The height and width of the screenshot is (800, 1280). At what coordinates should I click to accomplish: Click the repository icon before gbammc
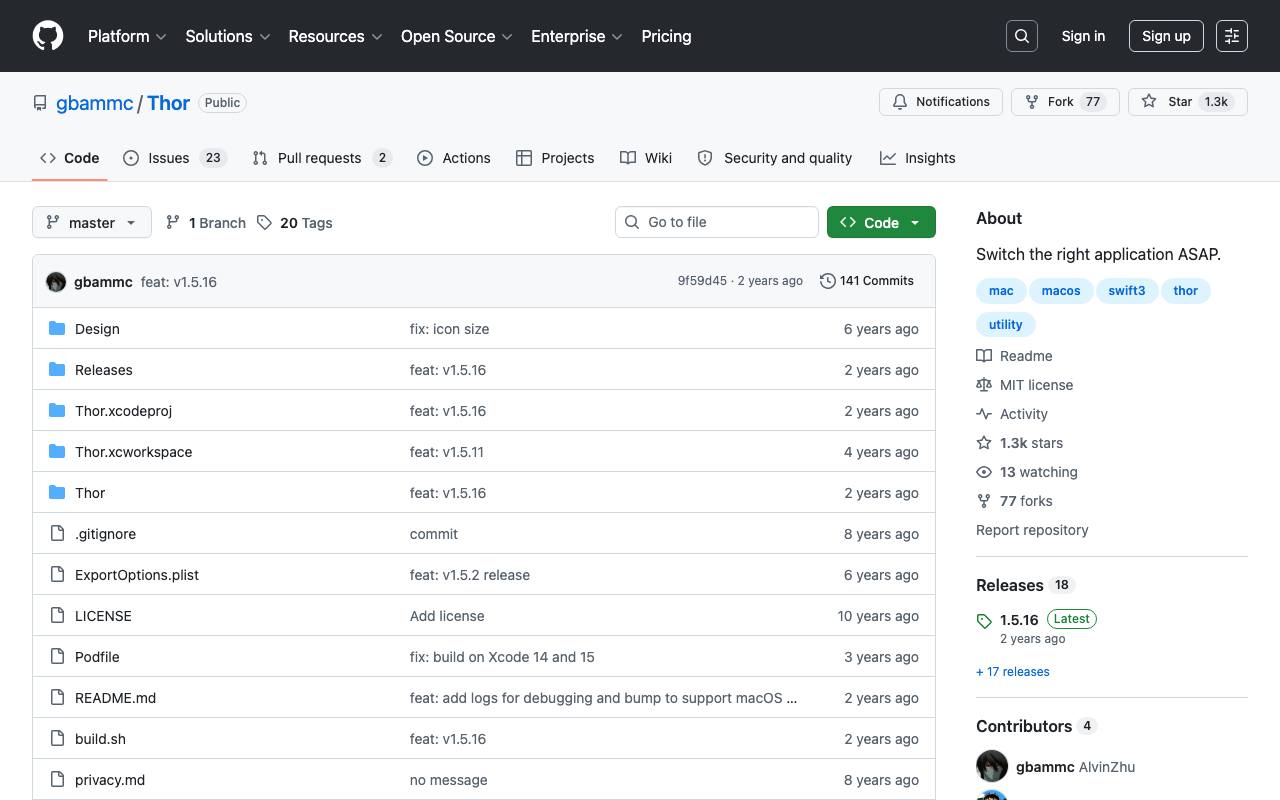[40, 103]
